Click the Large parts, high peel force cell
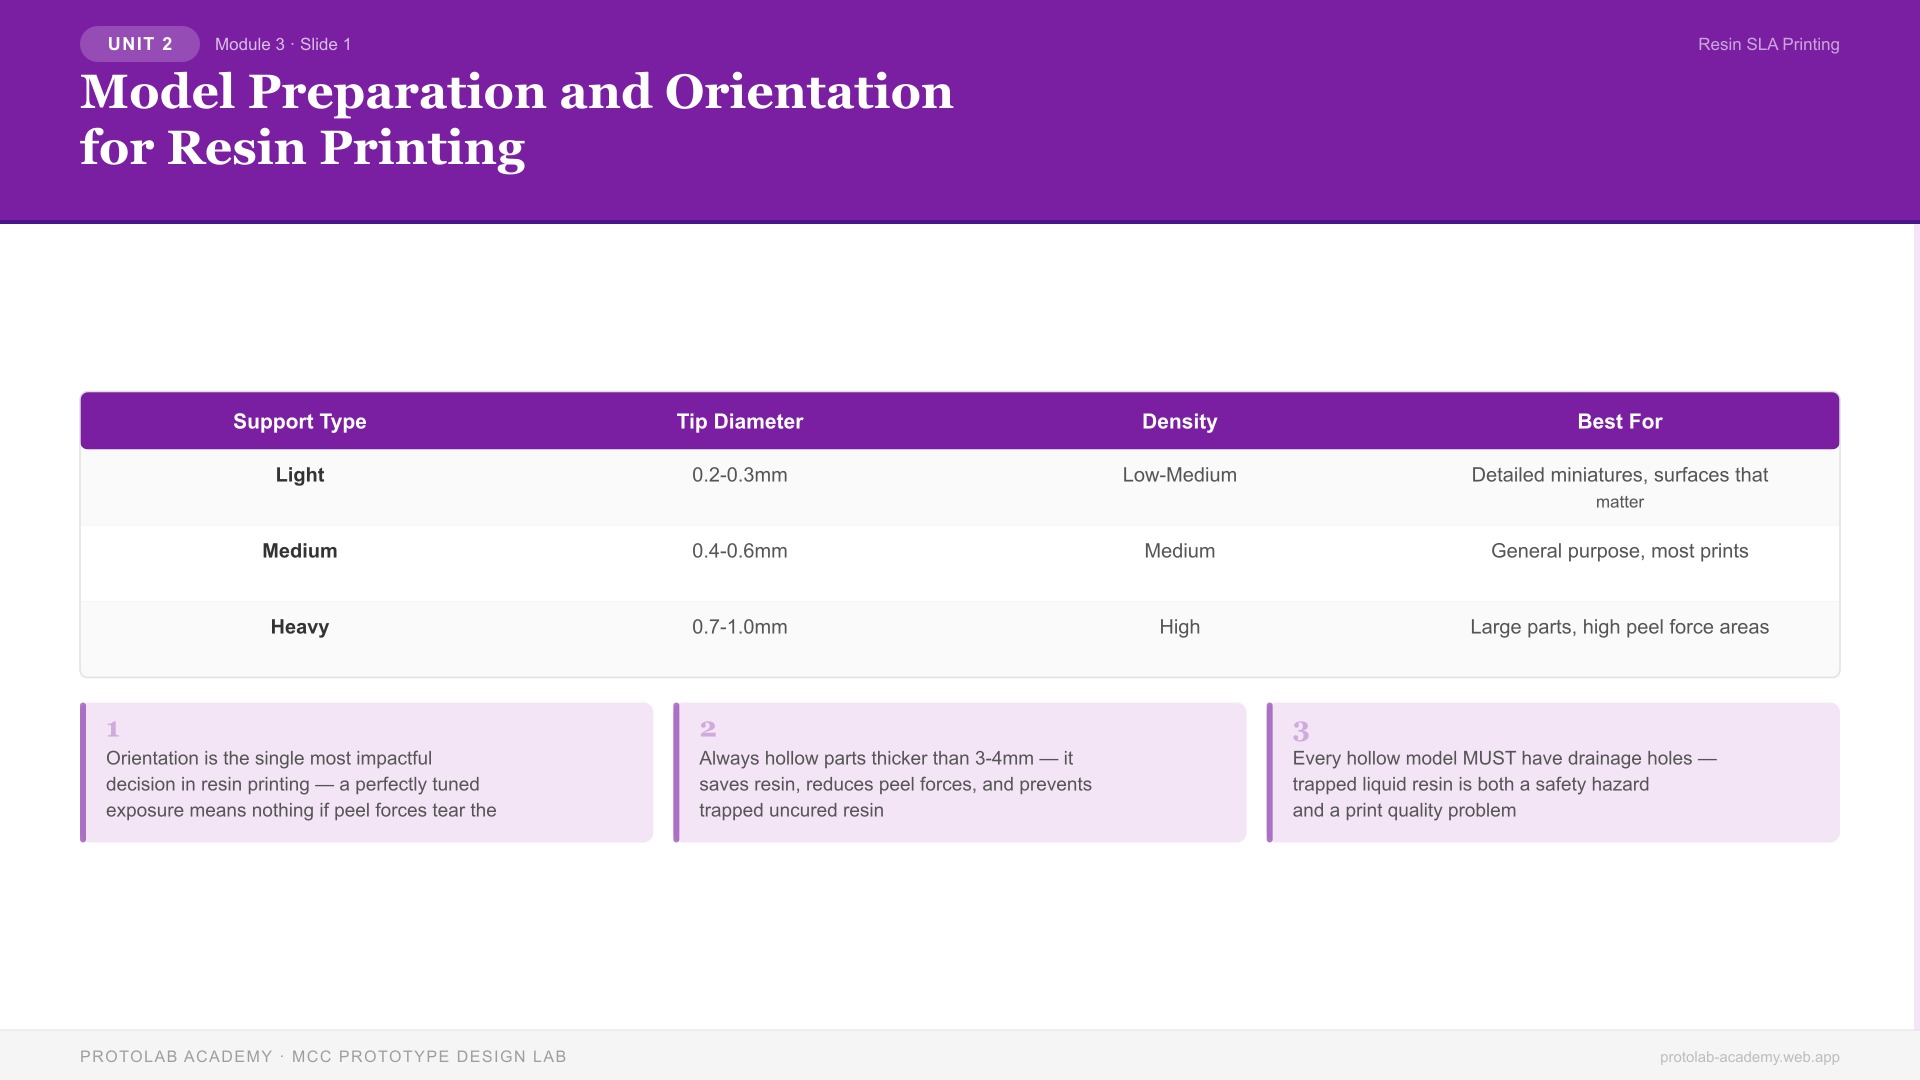 tap(1619, 627)
